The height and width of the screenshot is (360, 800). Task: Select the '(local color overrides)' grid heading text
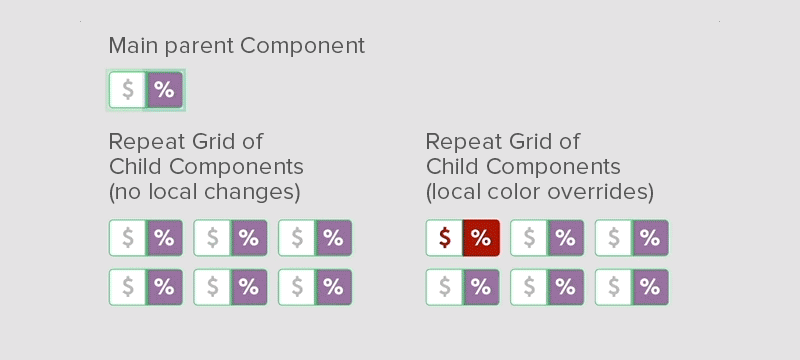(x=540, y=192)
